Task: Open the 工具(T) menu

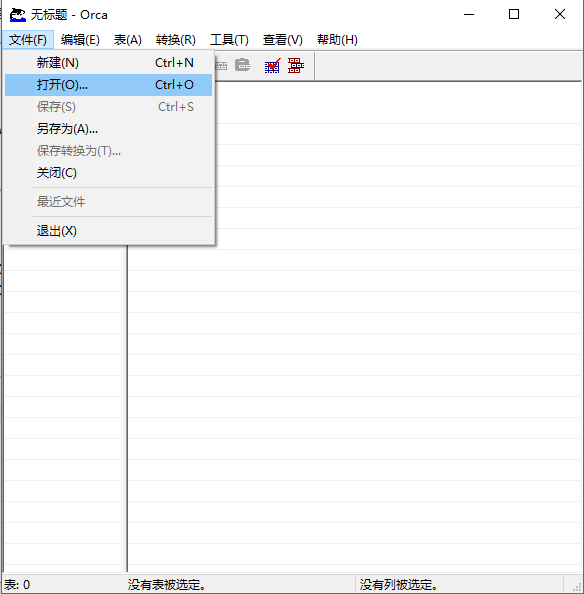Action: tap(229, 40)
